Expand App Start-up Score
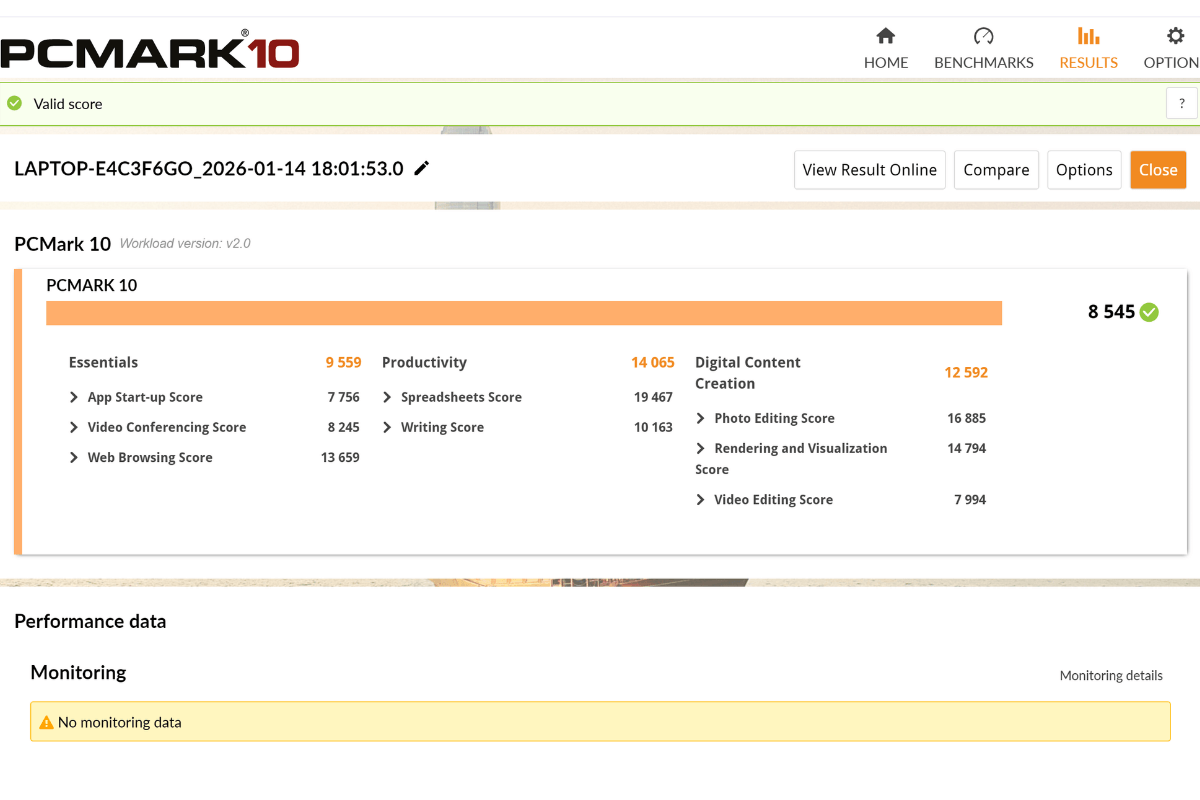This screenshot has width=1200, height=800. (74, 397)
